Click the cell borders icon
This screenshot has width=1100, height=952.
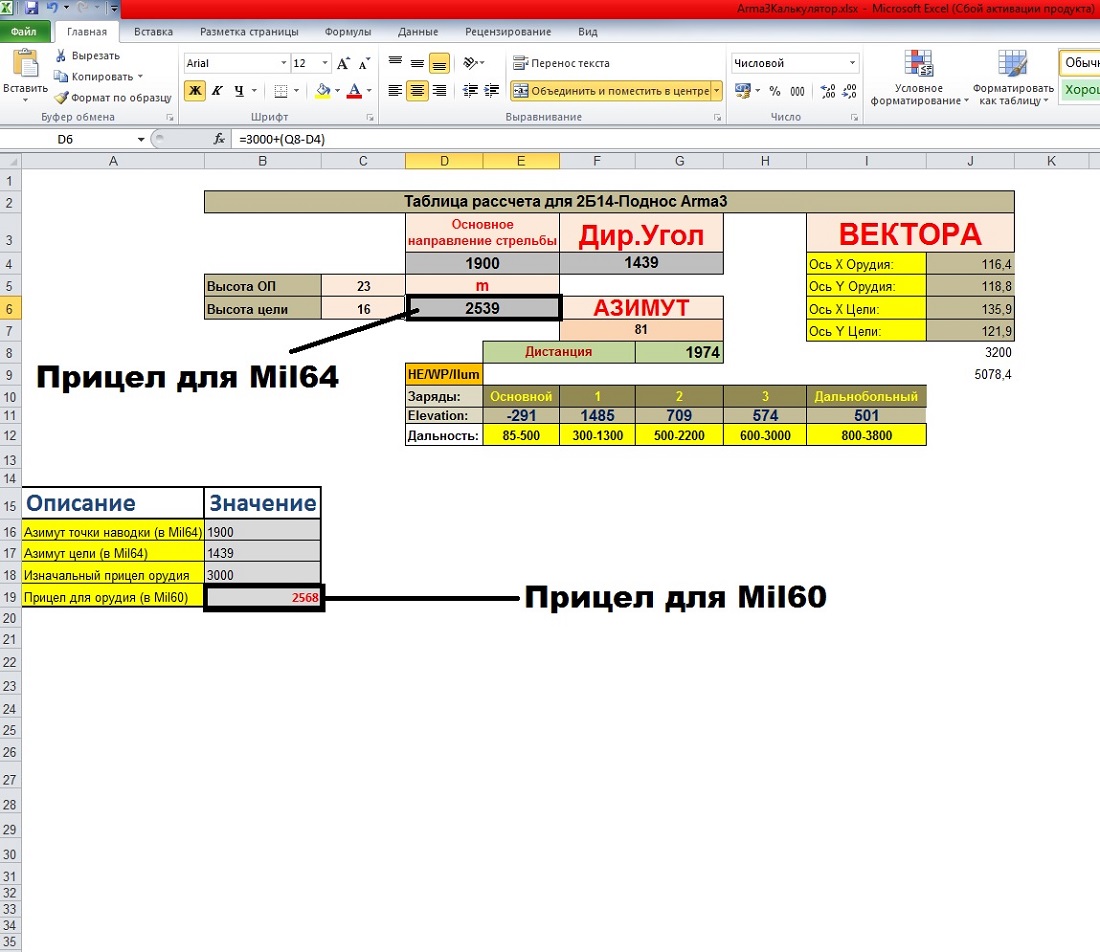point(281,90)
